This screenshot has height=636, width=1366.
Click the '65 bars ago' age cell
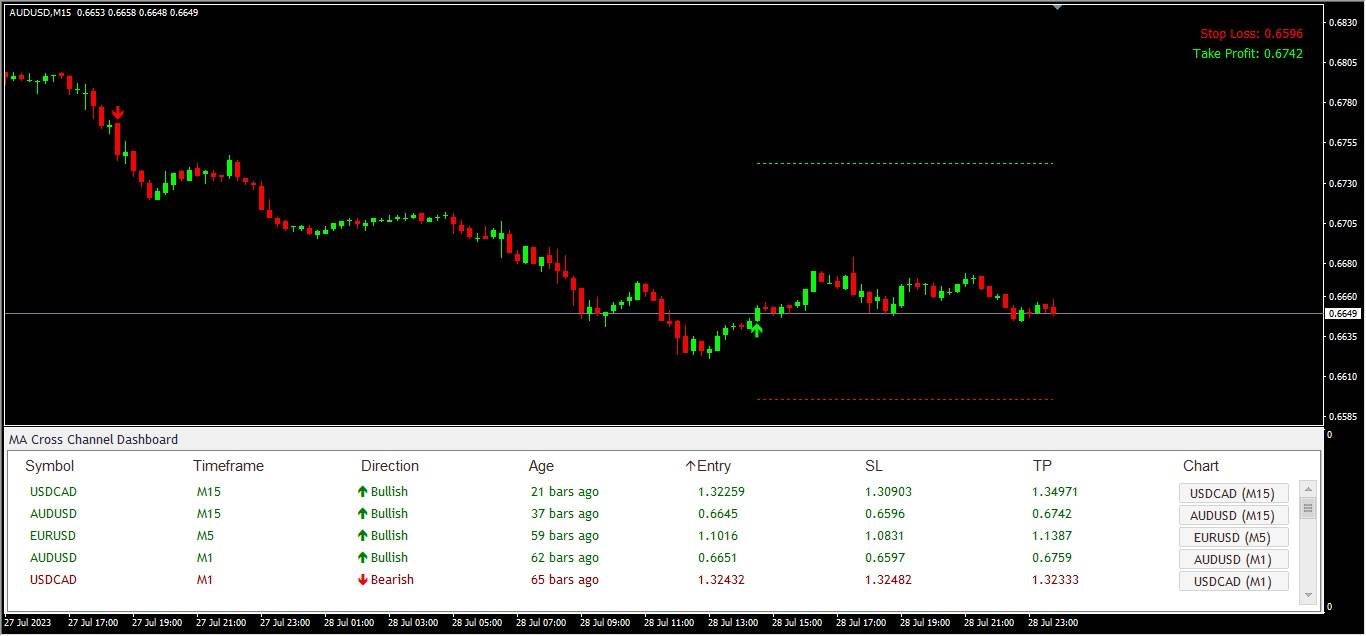click(x=565, y=579)
